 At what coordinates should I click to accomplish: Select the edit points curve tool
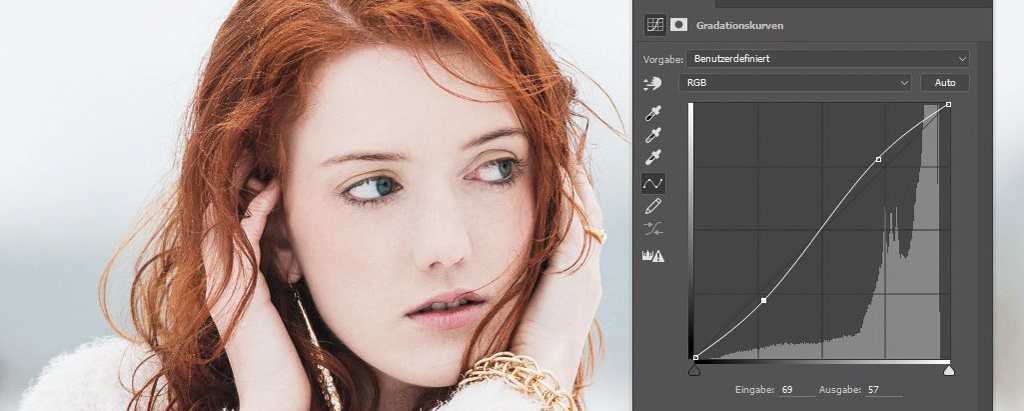pyautogui.click(x=653, y=184)
